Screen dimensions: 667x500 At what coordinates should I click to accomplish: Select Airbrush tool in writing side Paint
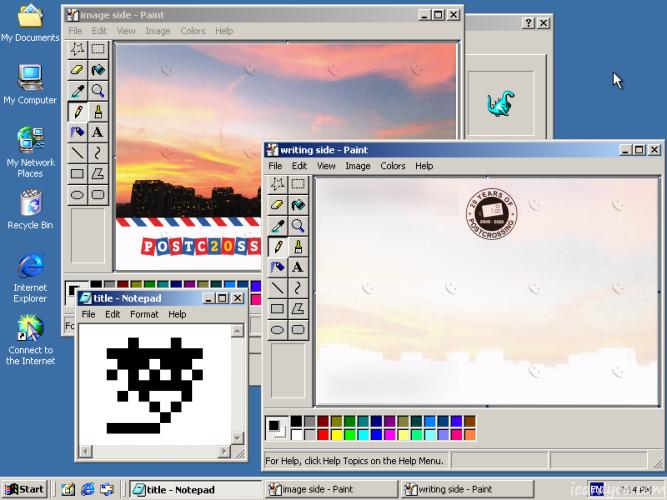(x=277, y=267)
